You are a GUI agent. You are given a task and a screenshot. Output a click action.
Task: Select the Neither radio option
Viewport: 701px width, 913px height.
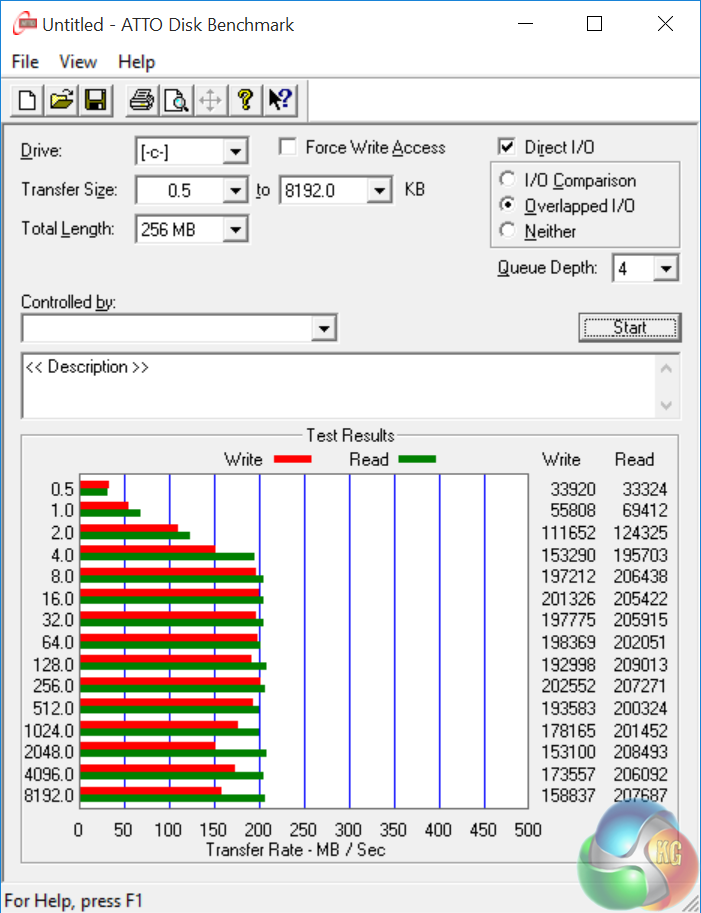point(507,231)
